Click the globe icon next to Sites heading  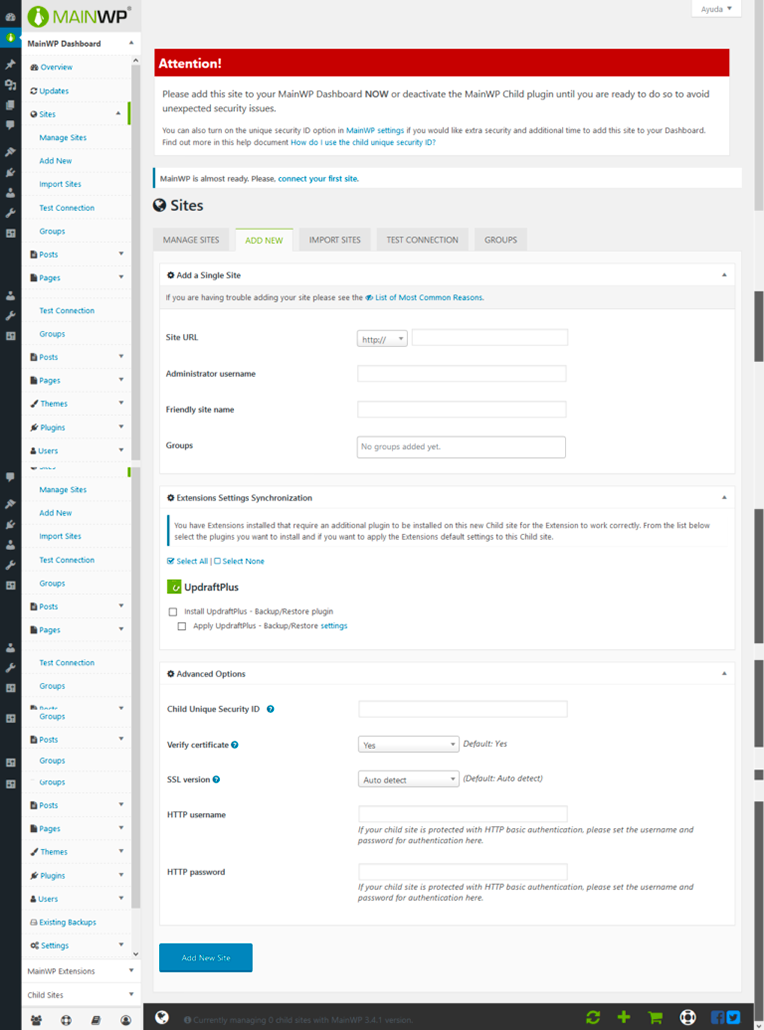(x=159, y=206)
